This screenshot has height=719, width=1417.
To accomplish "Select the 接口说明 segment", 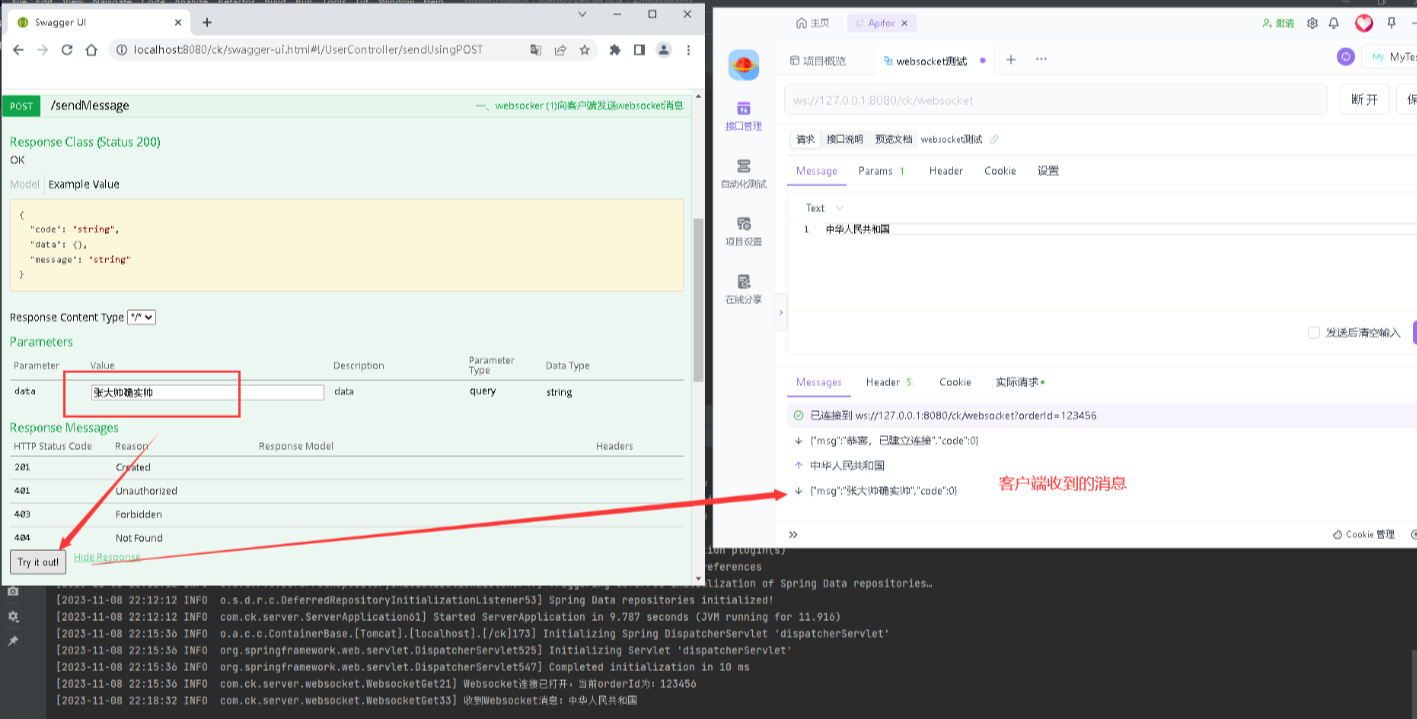I will pyautogui.click(x=844, y=139).
